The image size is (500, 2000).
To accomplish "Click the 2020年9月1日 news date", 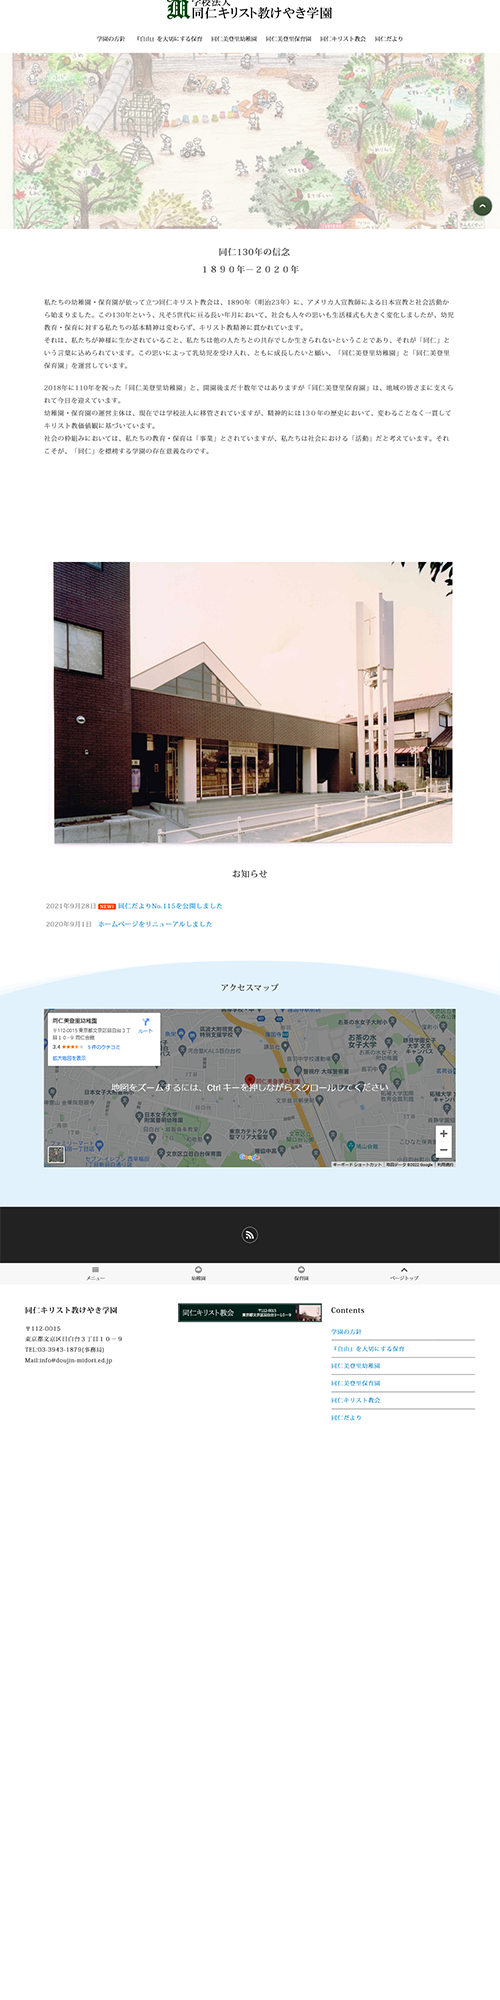I will [x=69, y=924].
